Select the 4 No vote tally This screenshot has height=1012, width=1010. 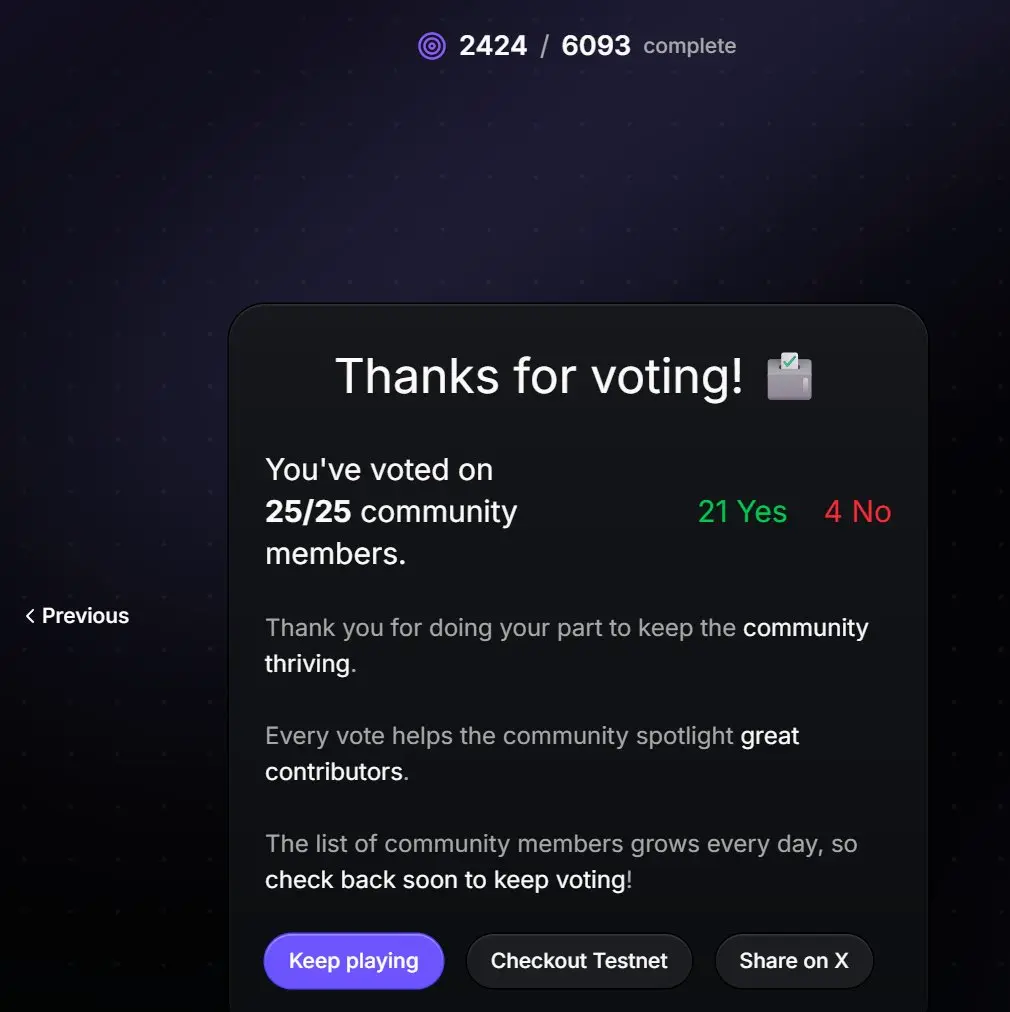click(858, 512)
